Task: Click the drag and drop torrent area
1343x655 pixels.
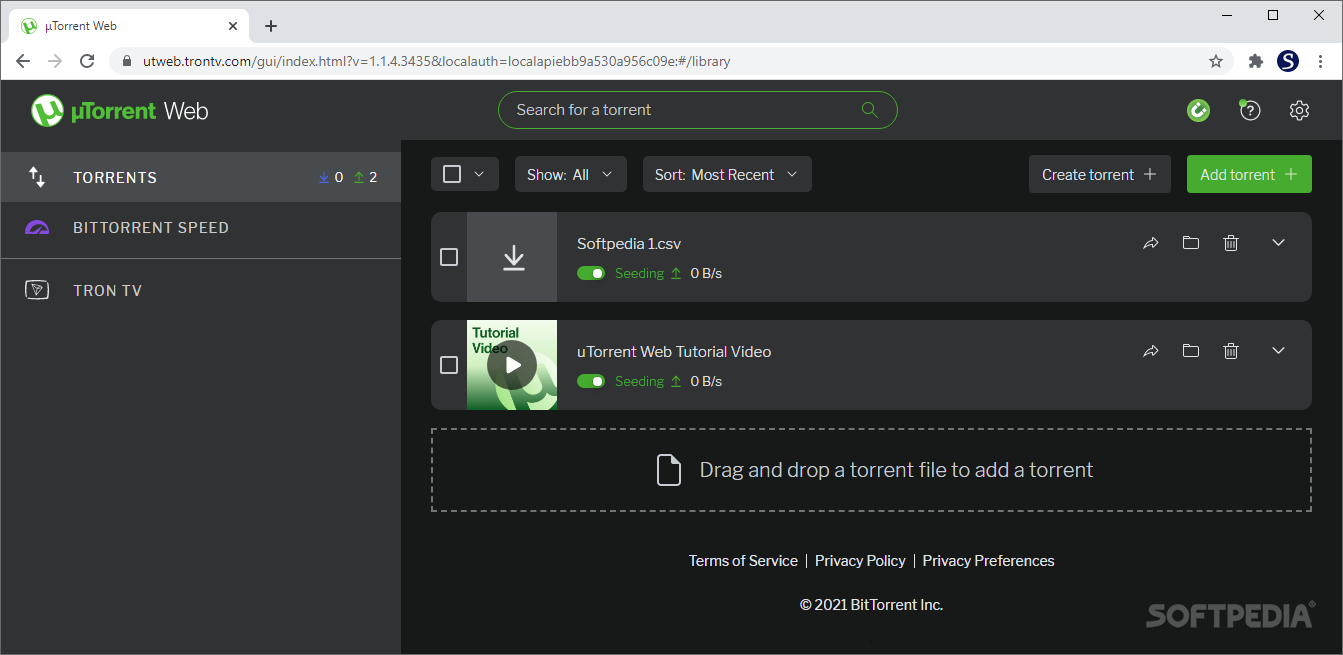Action: (x=871, y=470)
